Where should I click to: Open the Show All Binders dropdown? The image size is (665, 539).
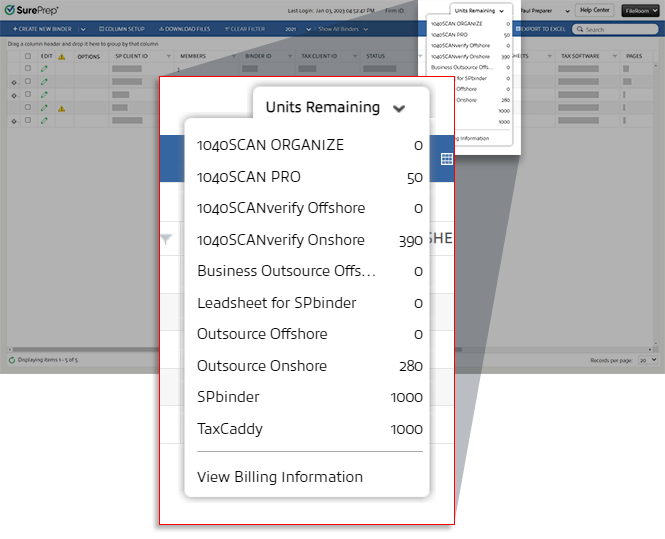coord(343,29)
